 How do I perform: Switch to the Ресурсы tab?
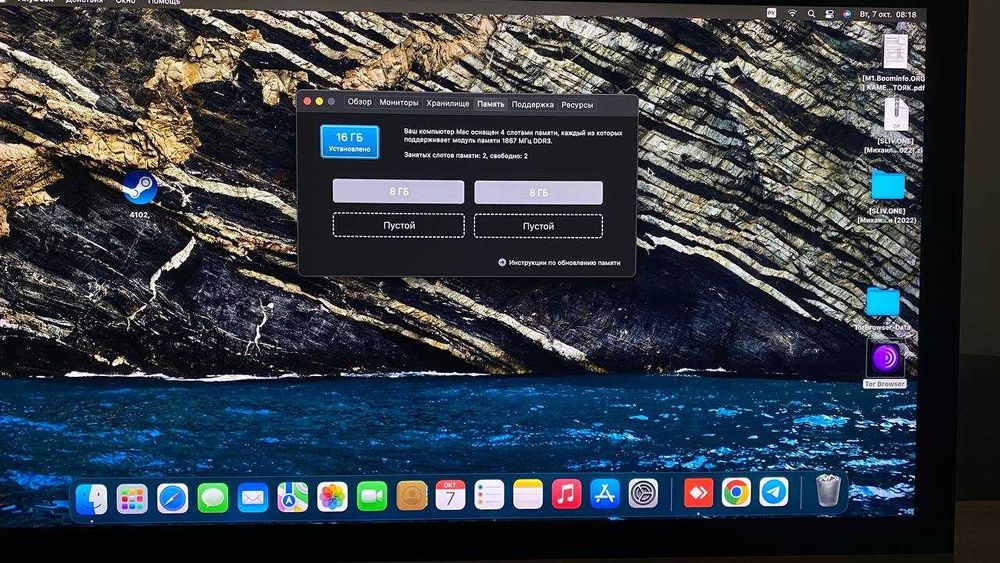[x=577, y=105]
